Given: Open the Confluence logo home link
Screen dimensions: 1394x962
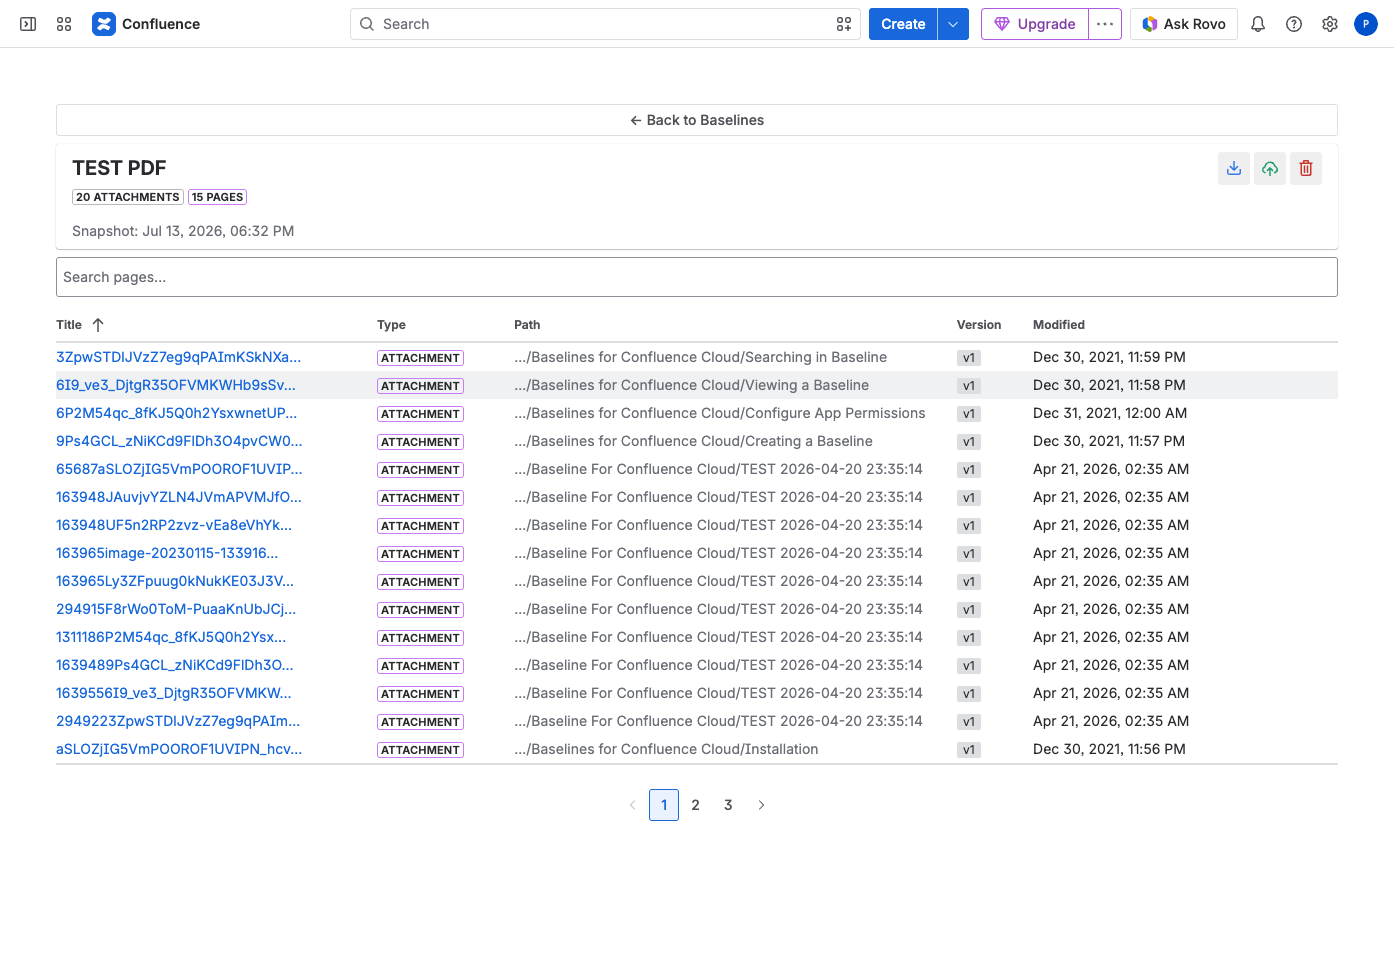Looking at the screenshot, I should point(146,24).
